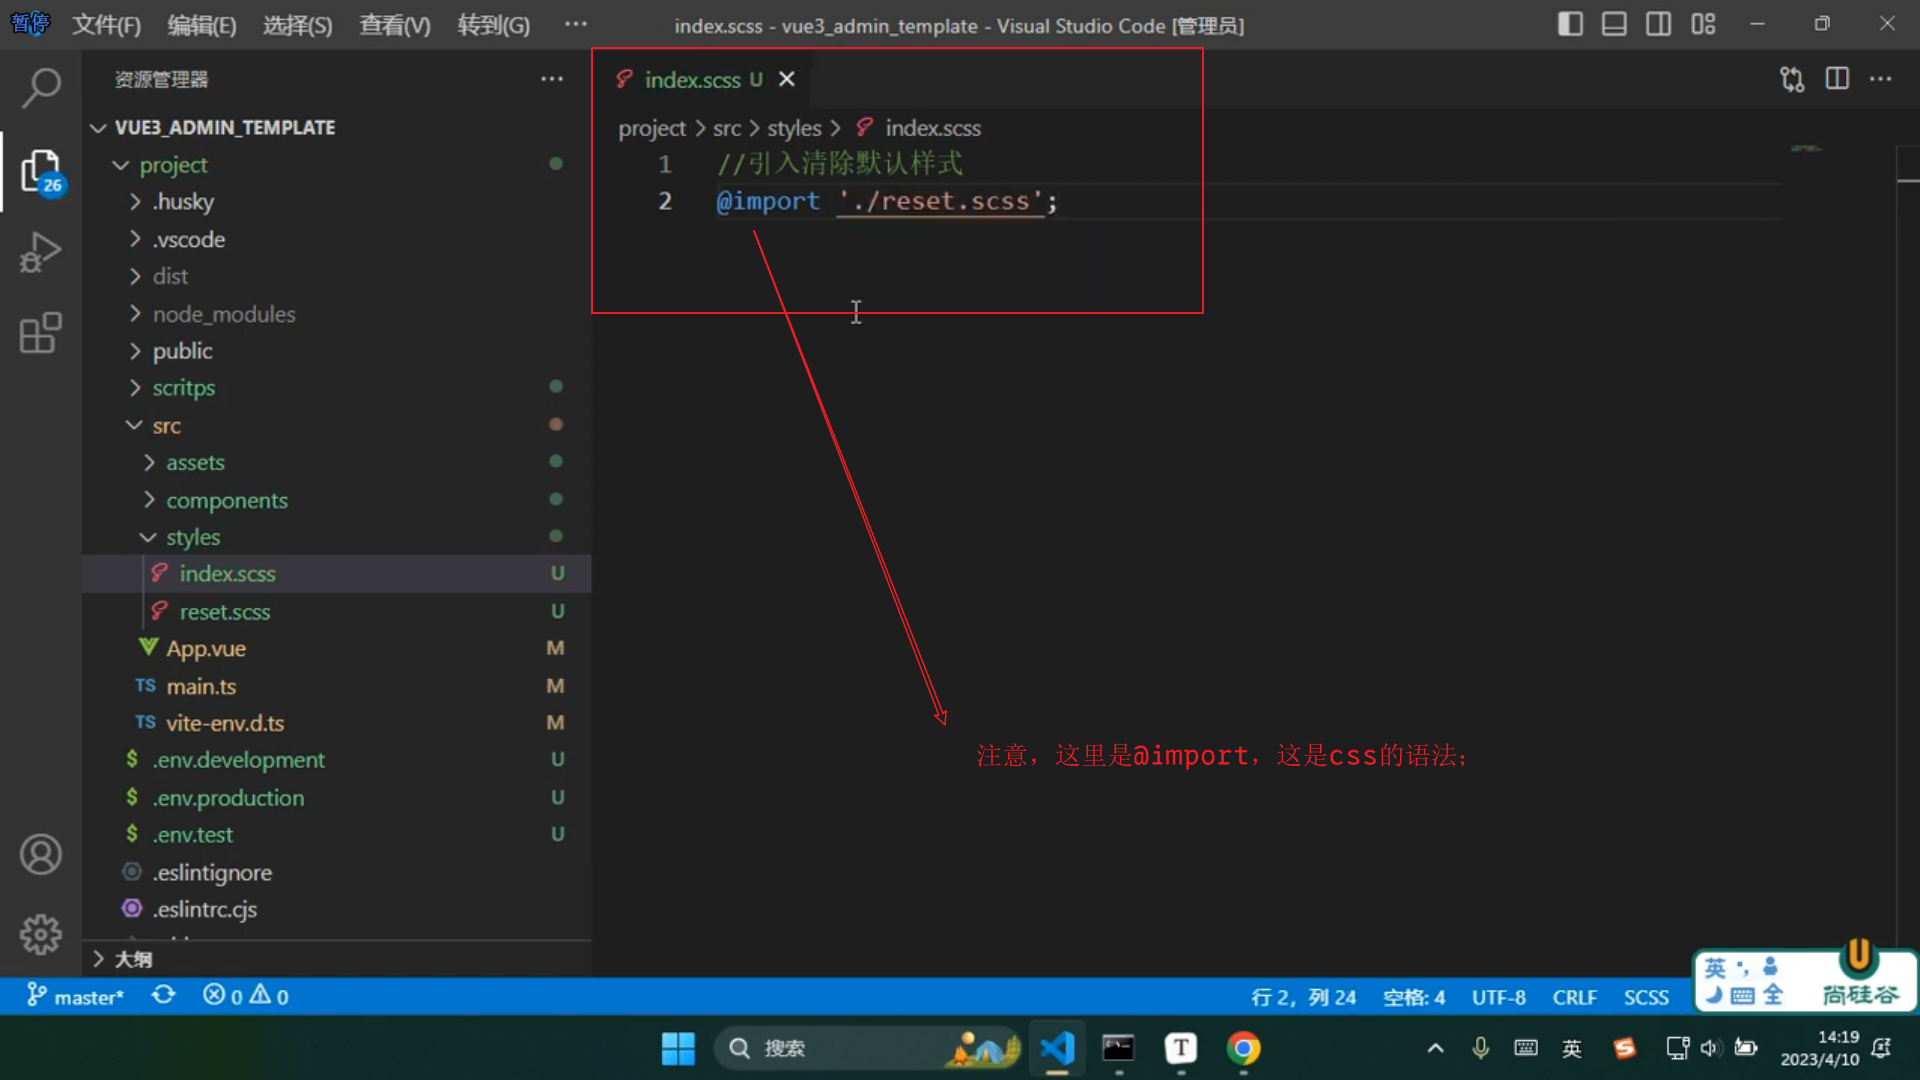The image size is (1920, 1080).
Task: Open the errors and warnings indicator
Action: pos(246,996)
